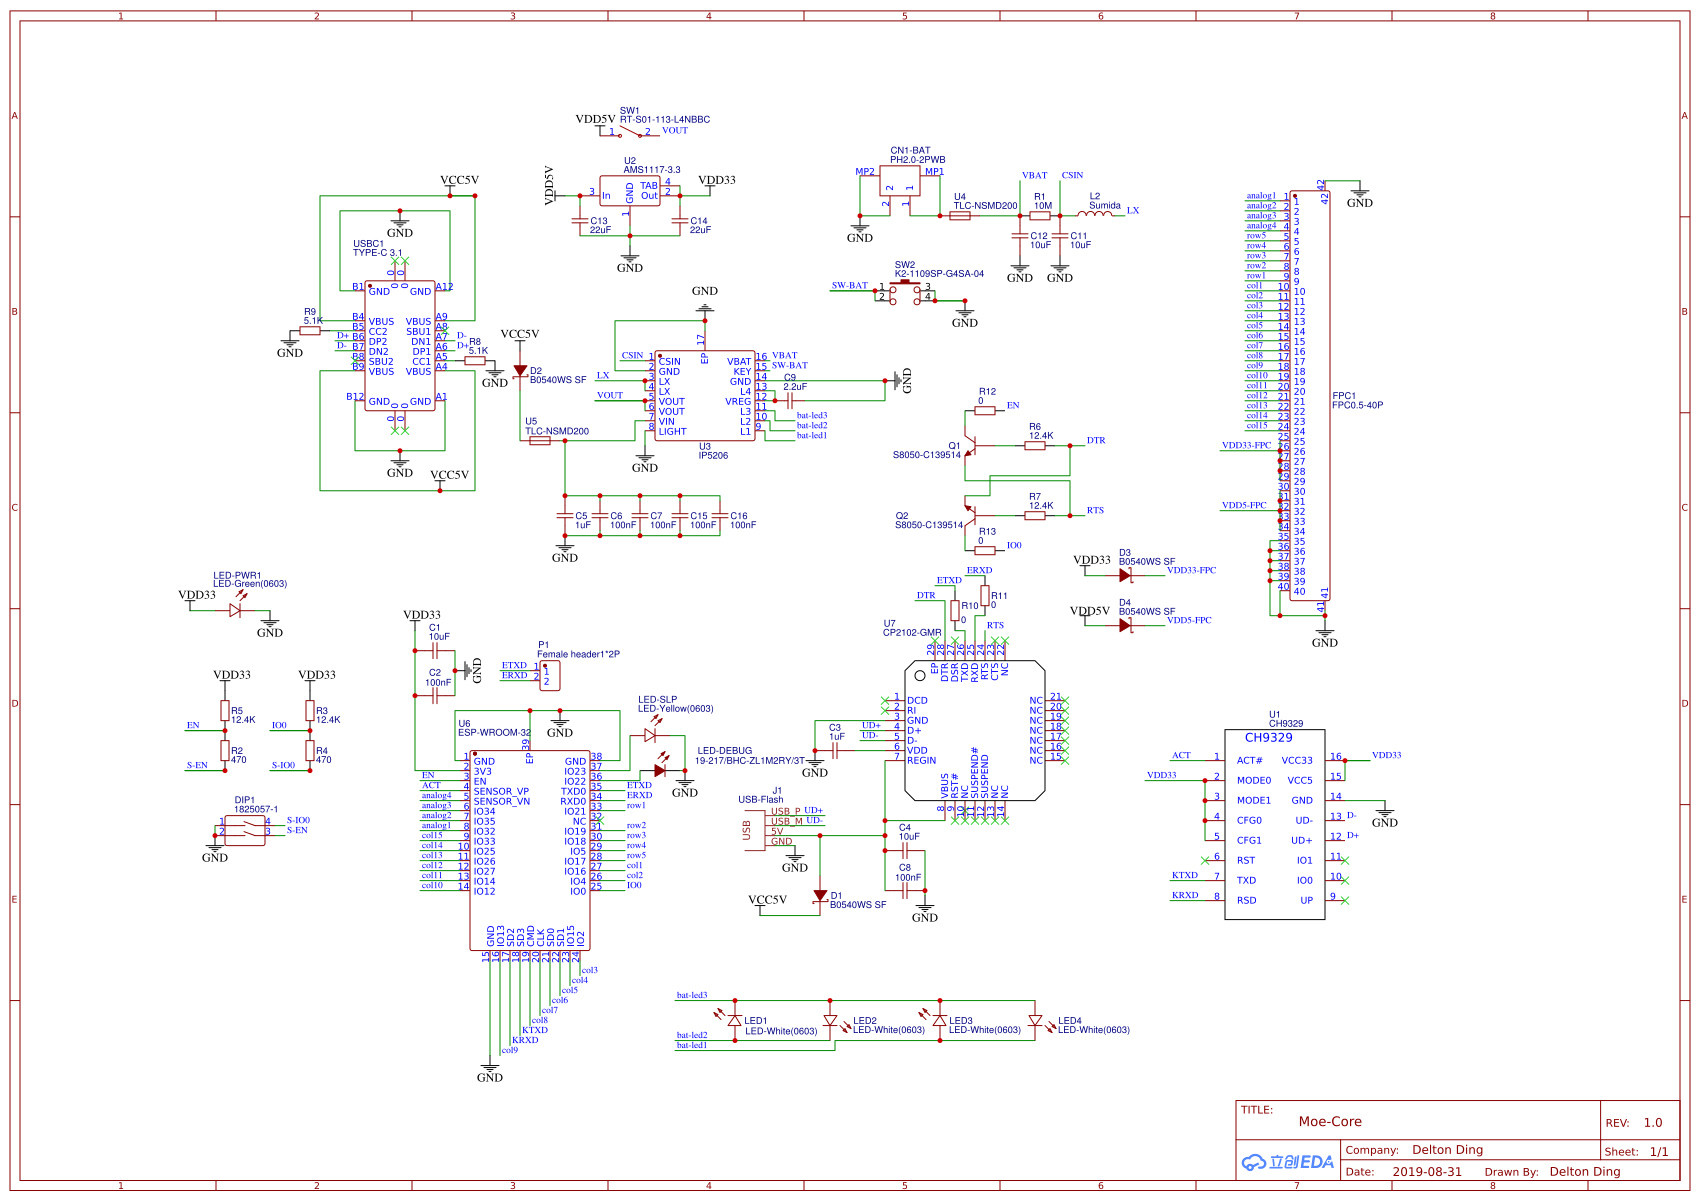Click the RT-S01-113-L4NBBC part label
This screenshot has width=1700, height=1201.
point(665,120)
